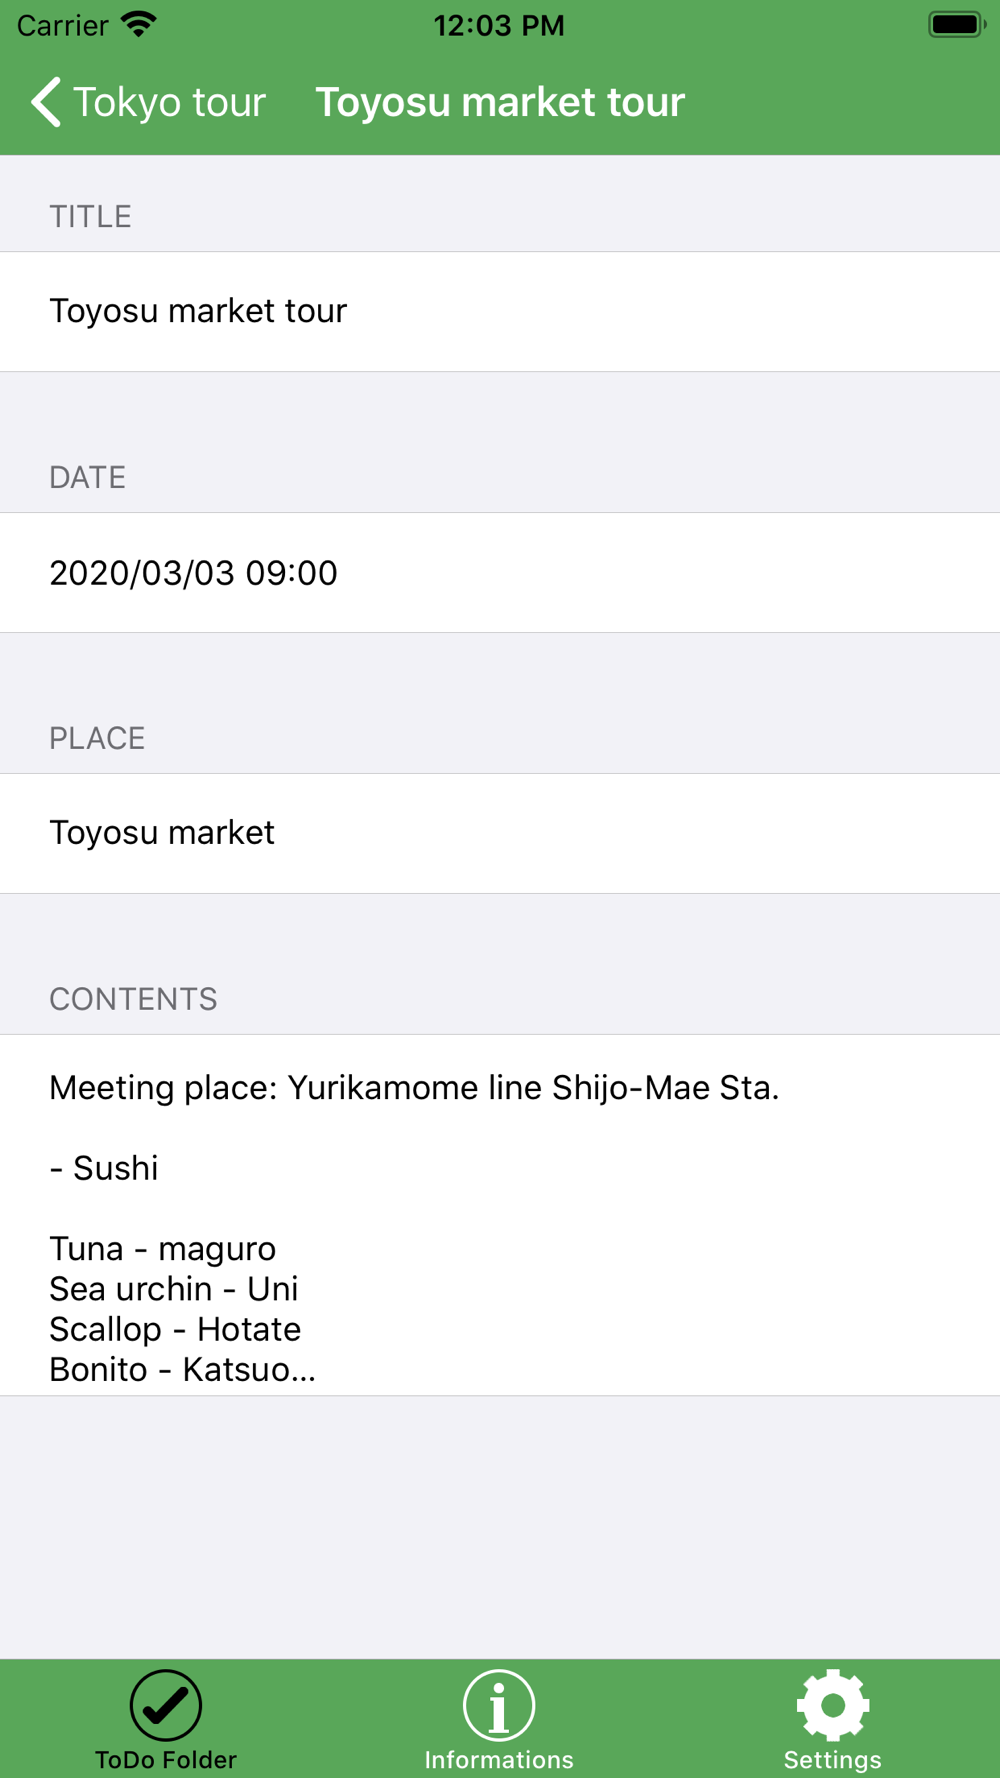Open the Settings gear icon
The width and height of the screenshot is (1000, 1778).
(833, 1705)
